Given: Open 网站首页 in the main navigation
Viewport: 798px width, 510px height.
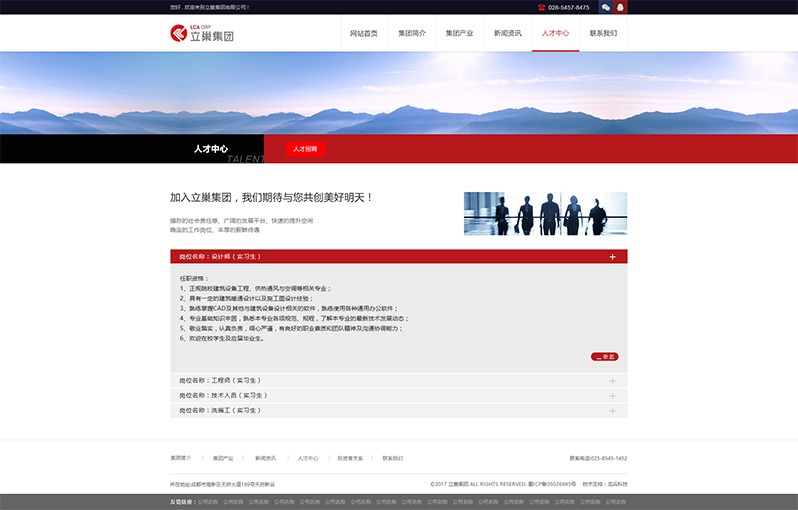Looking at the screenshot, I should click(x=364, y=33).
